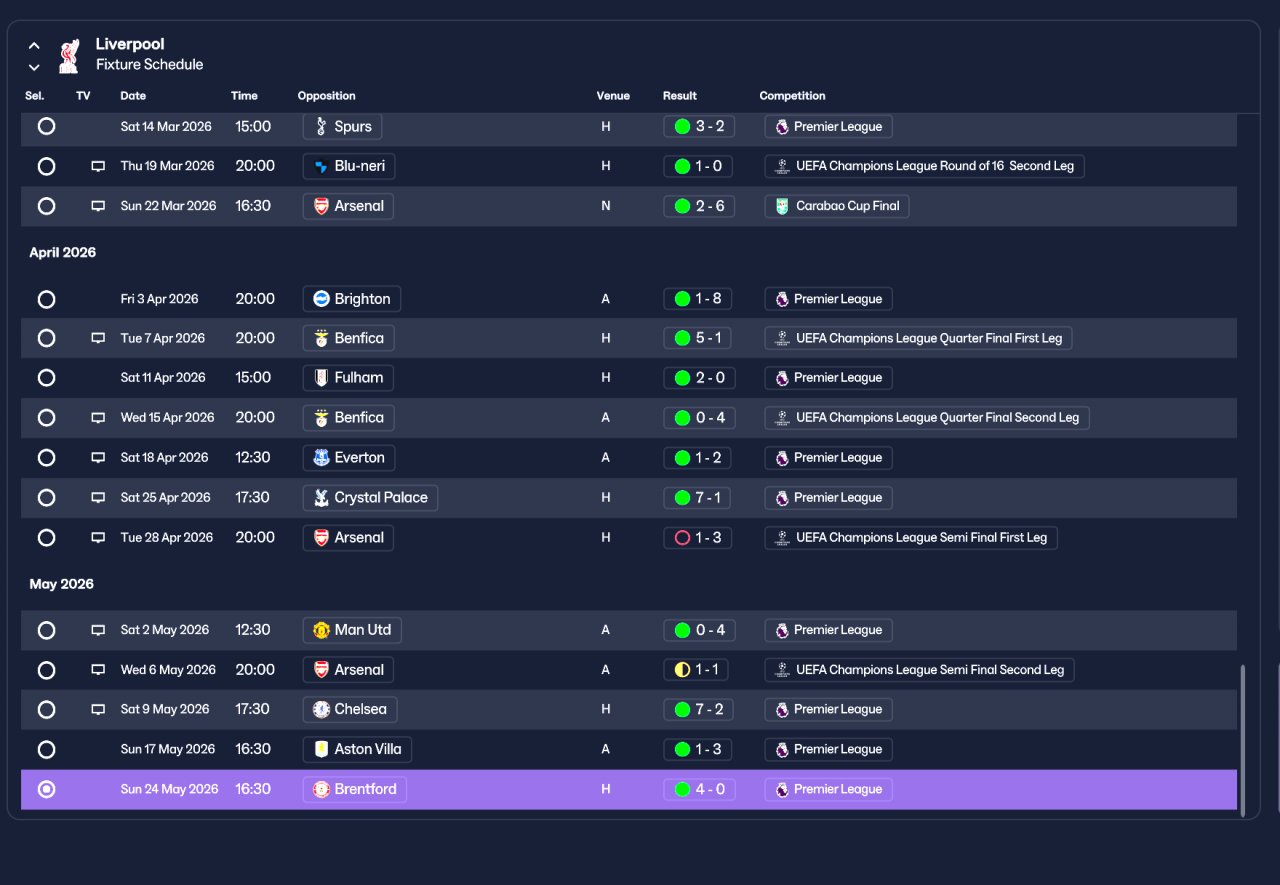The height and width of the screenshot is (885, 1280).
Task: Open the 3 - 2 result against Spurs
Action: pyautogui.click(x=699, y=127)
